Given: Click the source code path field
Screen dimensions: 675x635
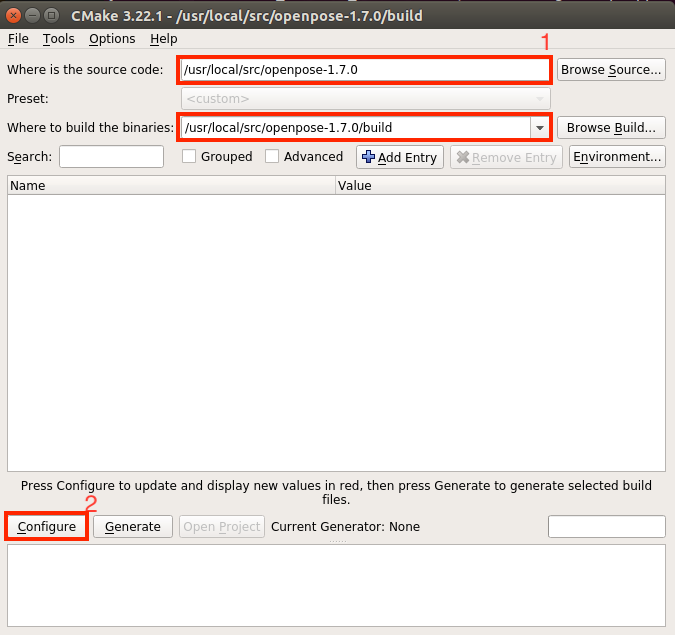Looking at the screenshot, I should (x=365, y=70).
